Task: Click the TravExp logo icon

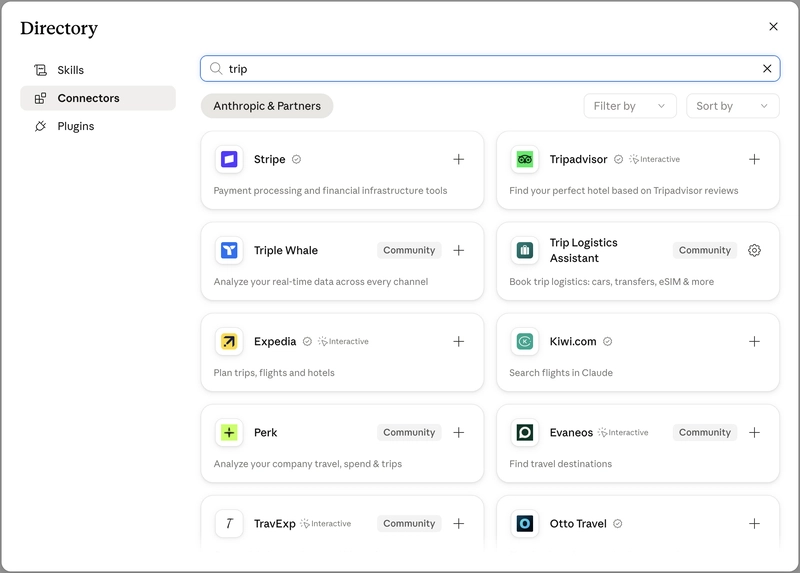Action: [229, 524]
